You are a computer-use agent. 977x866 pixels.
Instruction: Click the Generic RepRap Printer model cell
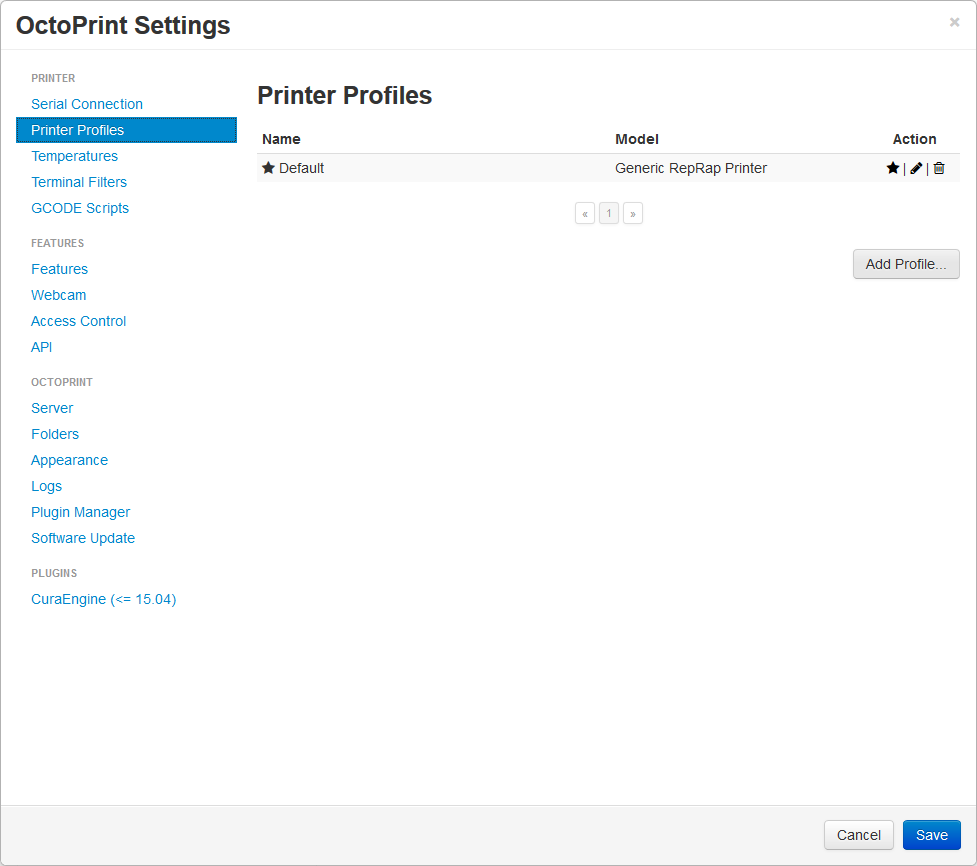tap(690, 168)
